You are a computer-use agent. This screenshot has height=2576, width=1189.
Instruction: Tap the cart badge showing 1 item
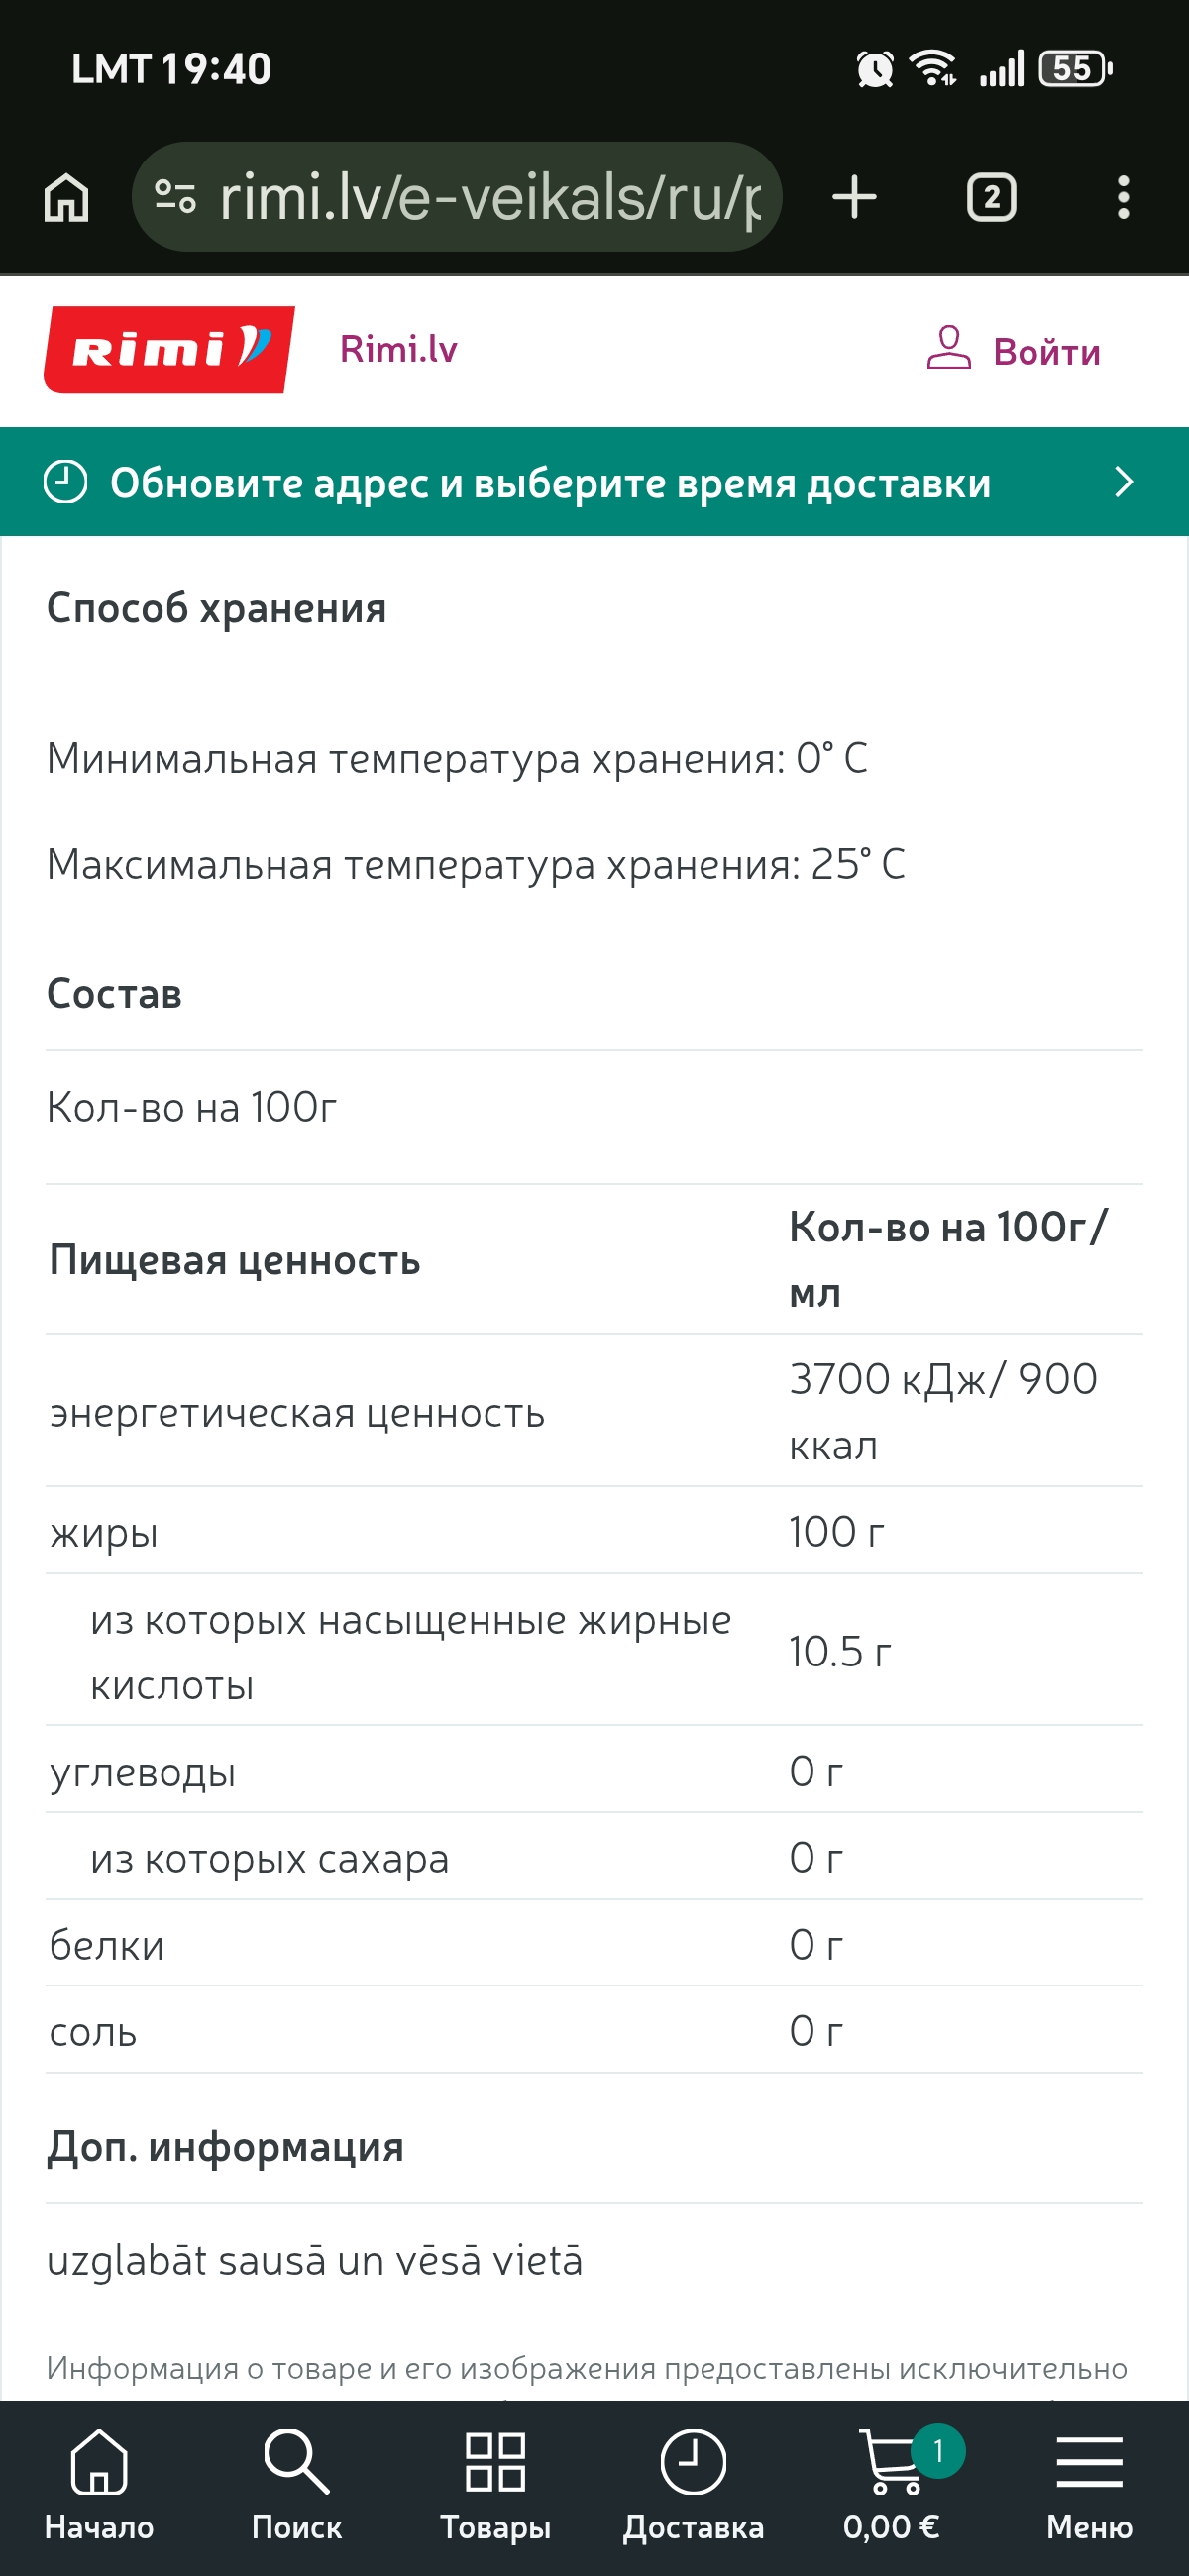tap(938, 2450)
